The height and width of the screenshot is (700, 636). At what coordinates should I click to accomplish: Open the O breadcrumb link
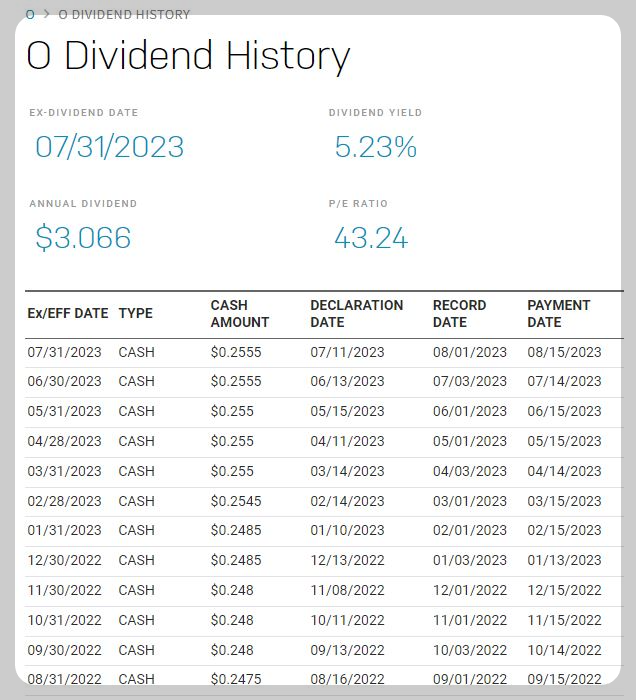click(x=30, y=15)
